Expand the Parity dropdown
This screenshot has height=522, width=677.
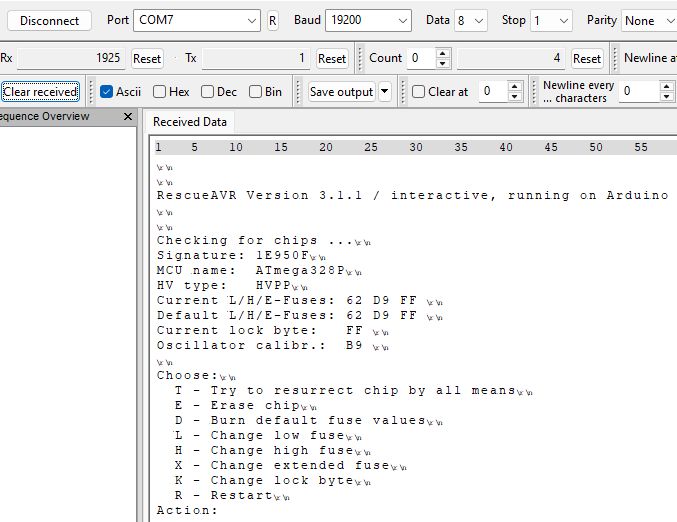[647, 20]
